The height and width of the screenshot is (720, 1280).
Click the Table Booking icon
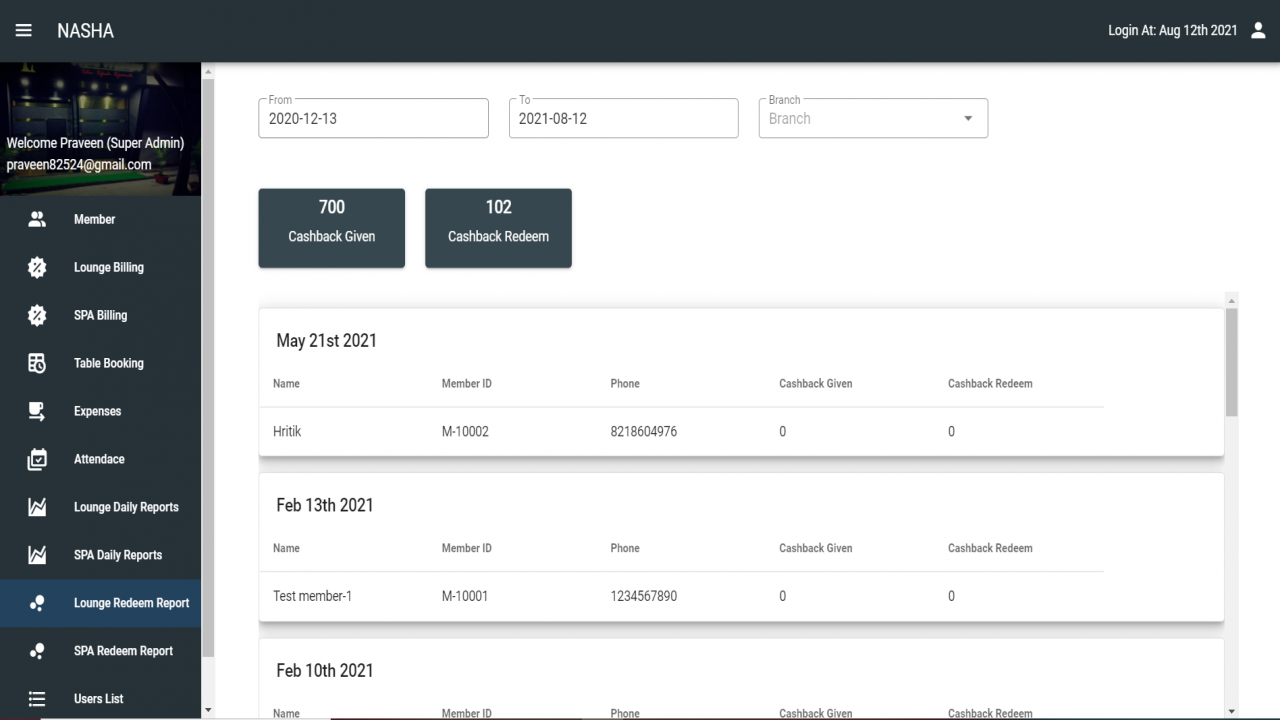[37, 363]
